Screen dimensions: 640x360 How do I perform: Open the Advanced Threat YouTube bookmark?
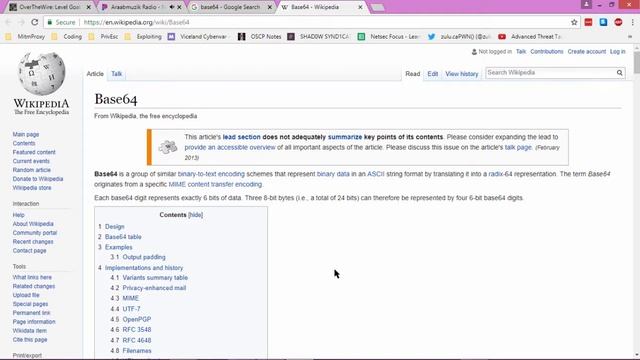[x=530, y=37]
